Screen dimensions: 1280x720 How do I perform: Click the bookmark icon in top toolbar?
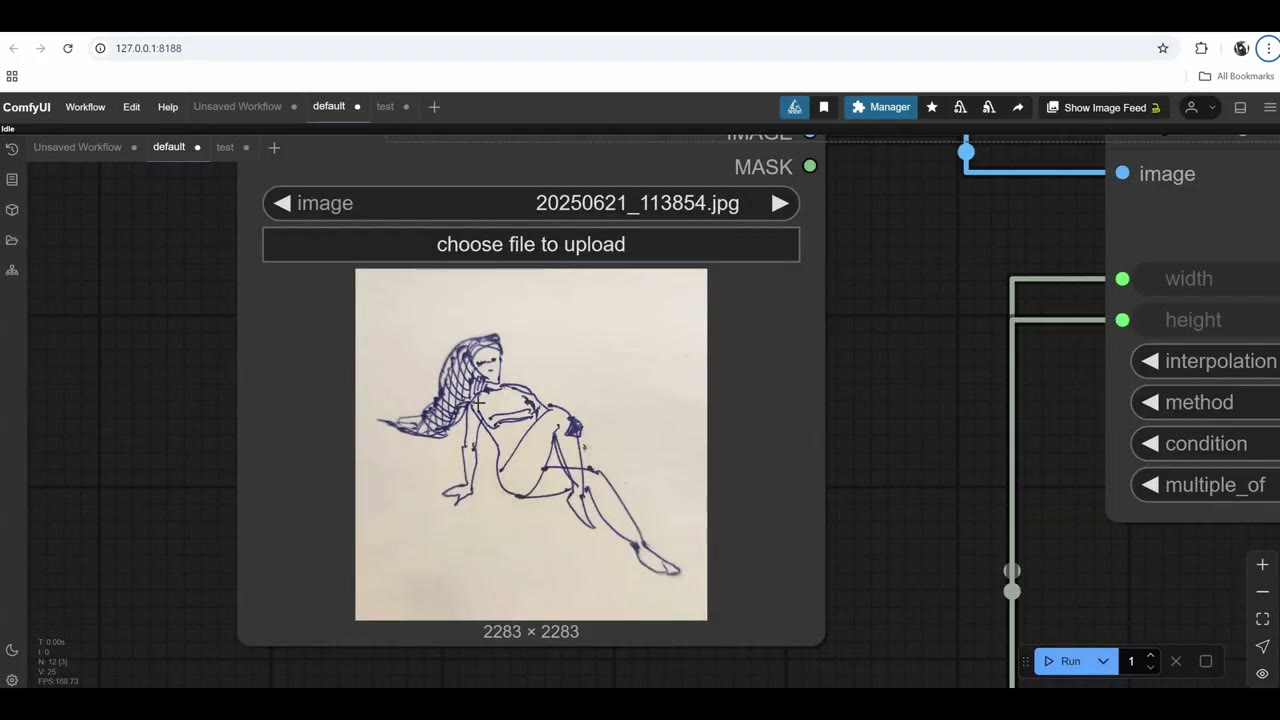[x=824, y=107]
